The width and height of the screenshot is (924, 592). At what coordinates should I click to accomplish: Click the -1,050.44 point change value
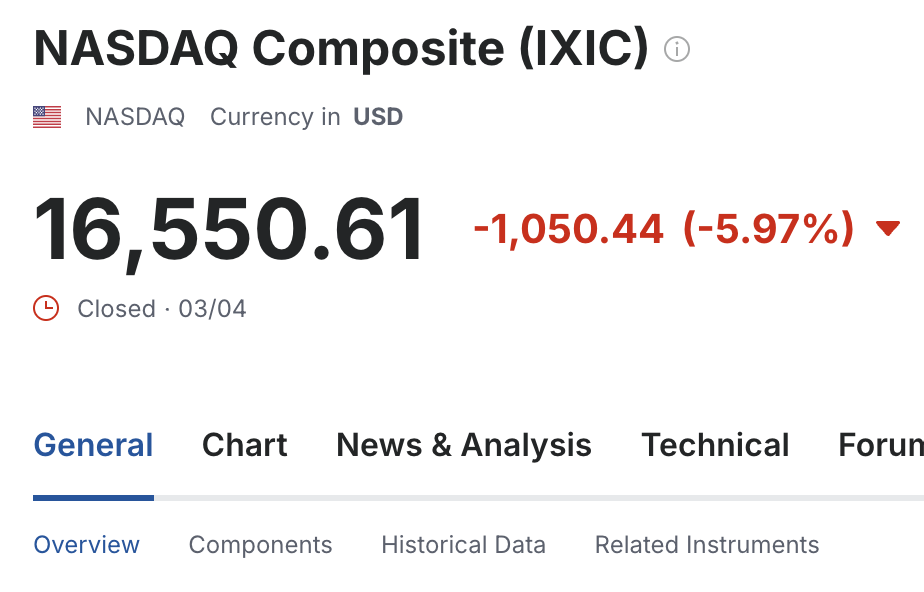[x=569, y=229]
